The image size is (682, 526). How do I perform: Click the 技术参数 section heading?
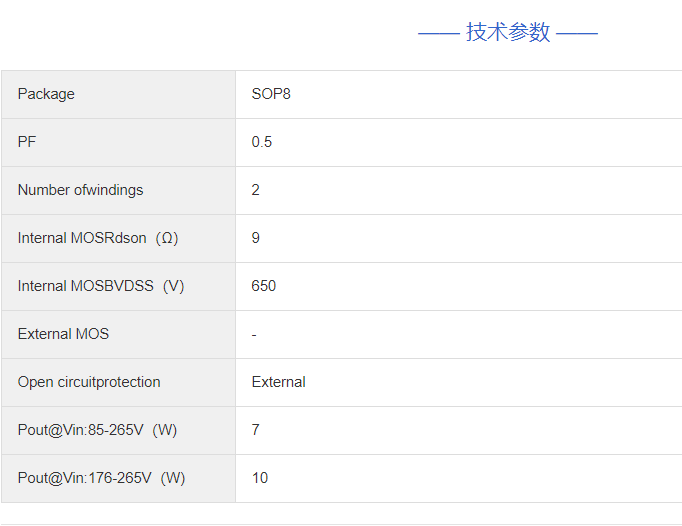(x=507, y=32)
